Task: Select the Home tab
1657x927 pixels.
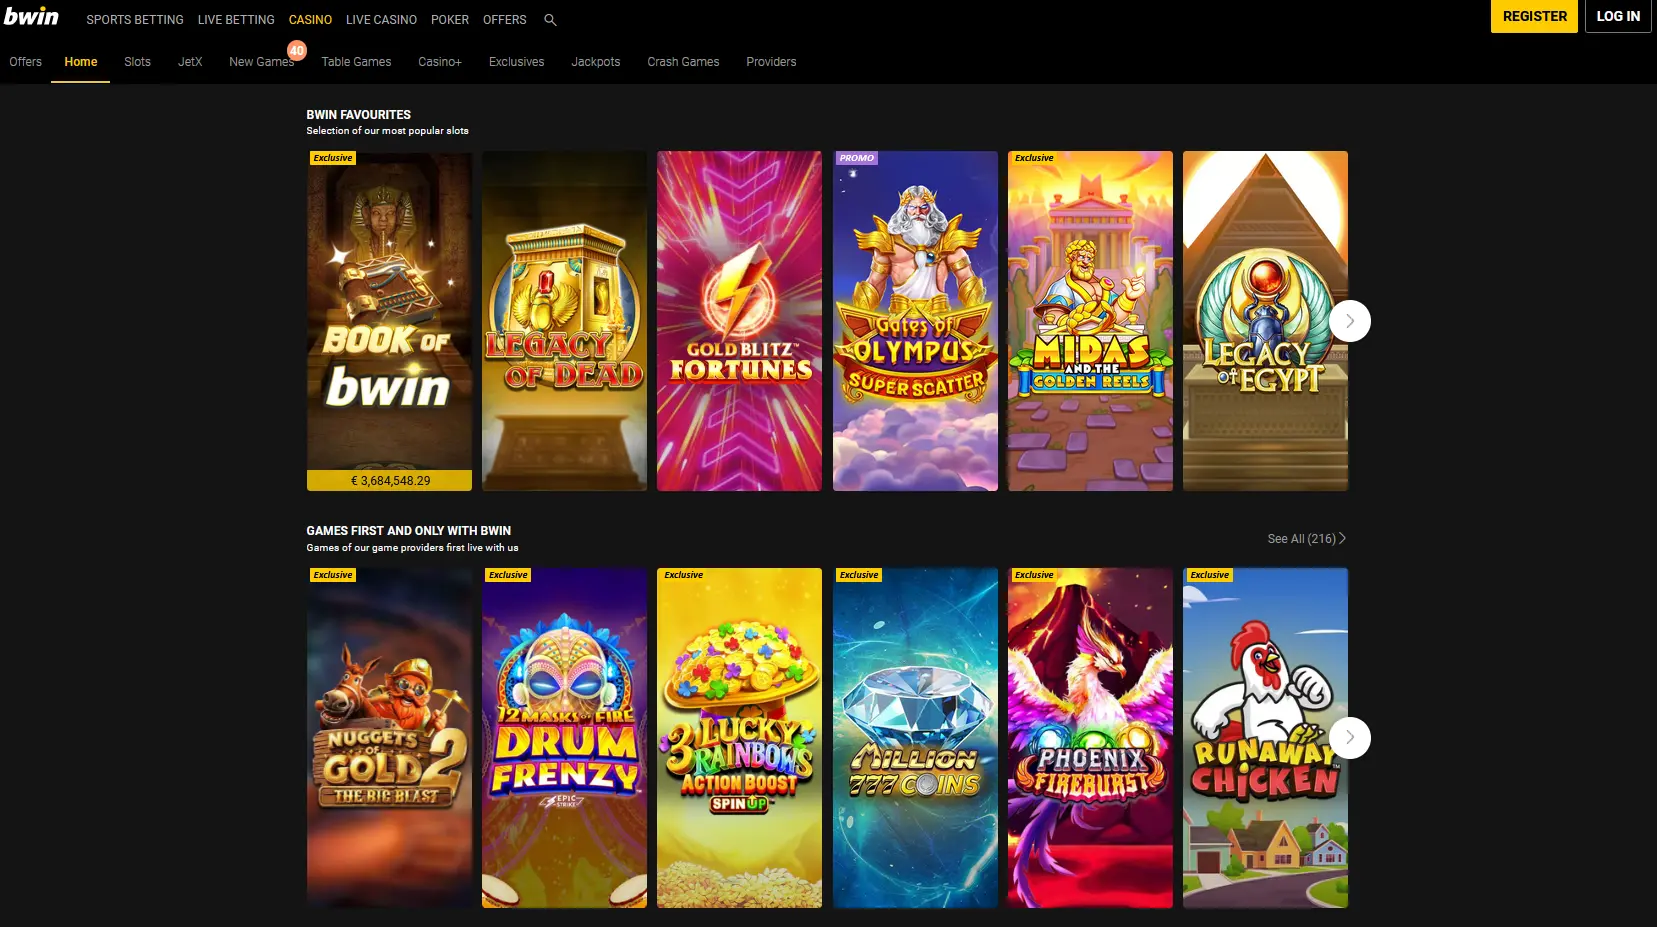Action: point(81,62)
